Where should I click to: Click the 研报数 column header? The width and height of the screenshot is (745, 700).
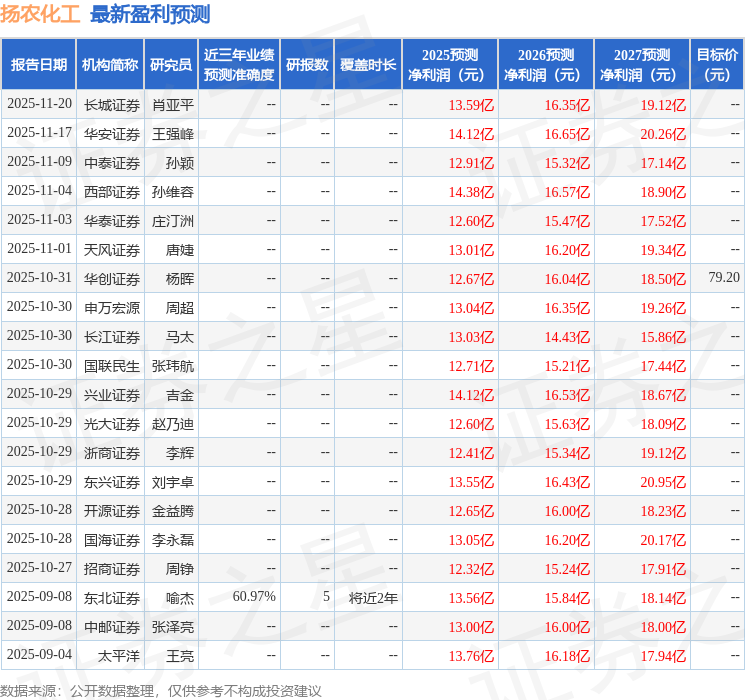click(x=307, y=65)
